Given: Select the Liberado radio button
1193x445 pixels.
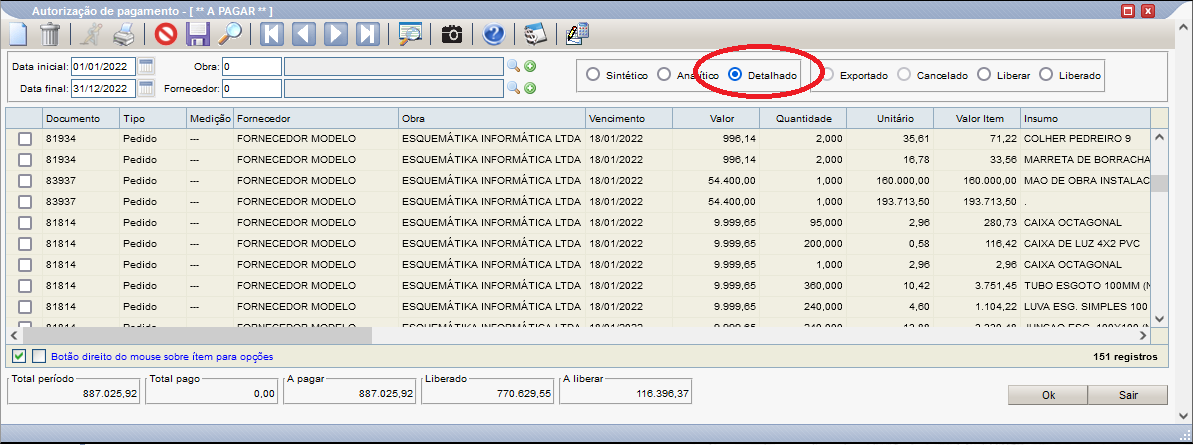Looking at the screenshot, I should click(1046, 75).
